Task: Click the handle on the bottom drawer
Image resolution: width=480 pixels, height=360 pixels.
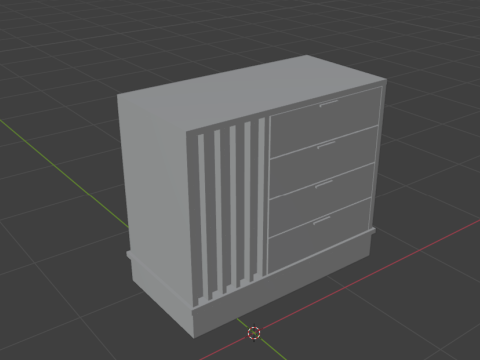Action: tap(322, 220)
